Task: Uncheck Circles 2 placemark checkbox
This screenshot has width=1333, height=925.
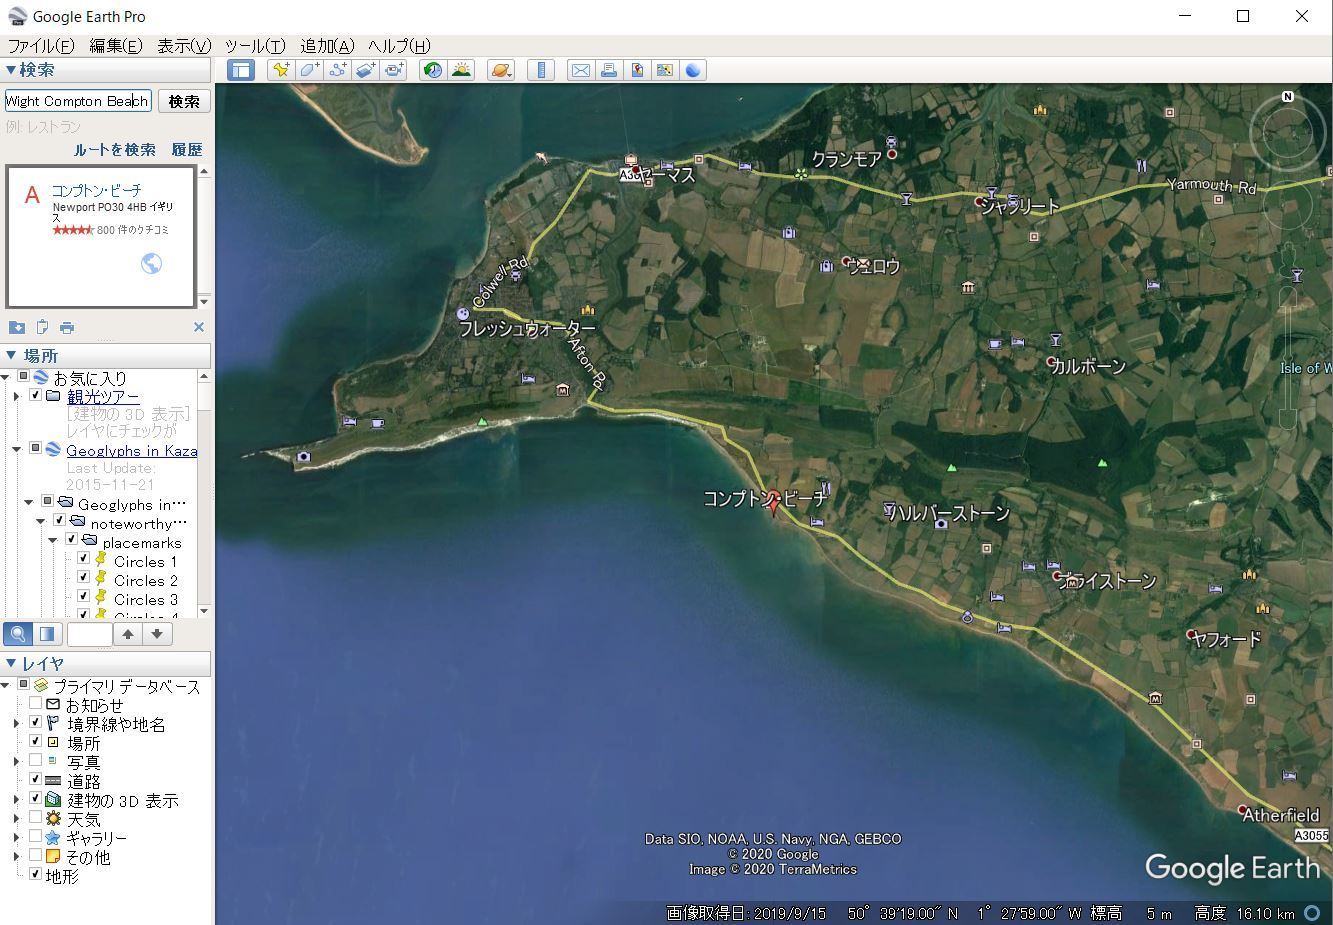Action: [x=84, y=579]
